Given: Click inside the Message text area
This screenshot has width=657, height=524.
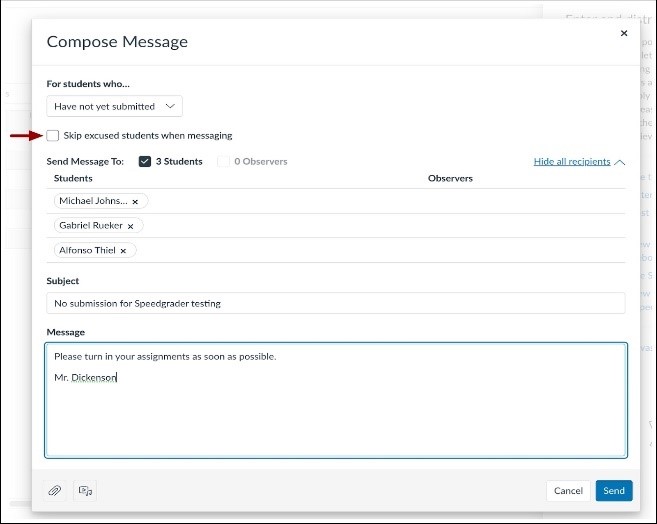Looking at the screenshot, I should [336, 400].
